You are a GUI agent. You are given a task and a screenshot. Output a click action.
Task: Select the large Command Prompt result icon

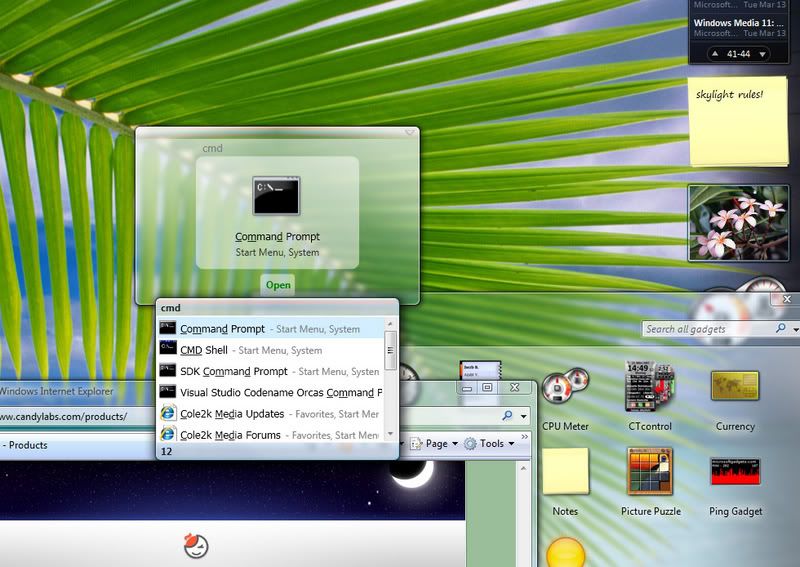[x=276, y=195]
